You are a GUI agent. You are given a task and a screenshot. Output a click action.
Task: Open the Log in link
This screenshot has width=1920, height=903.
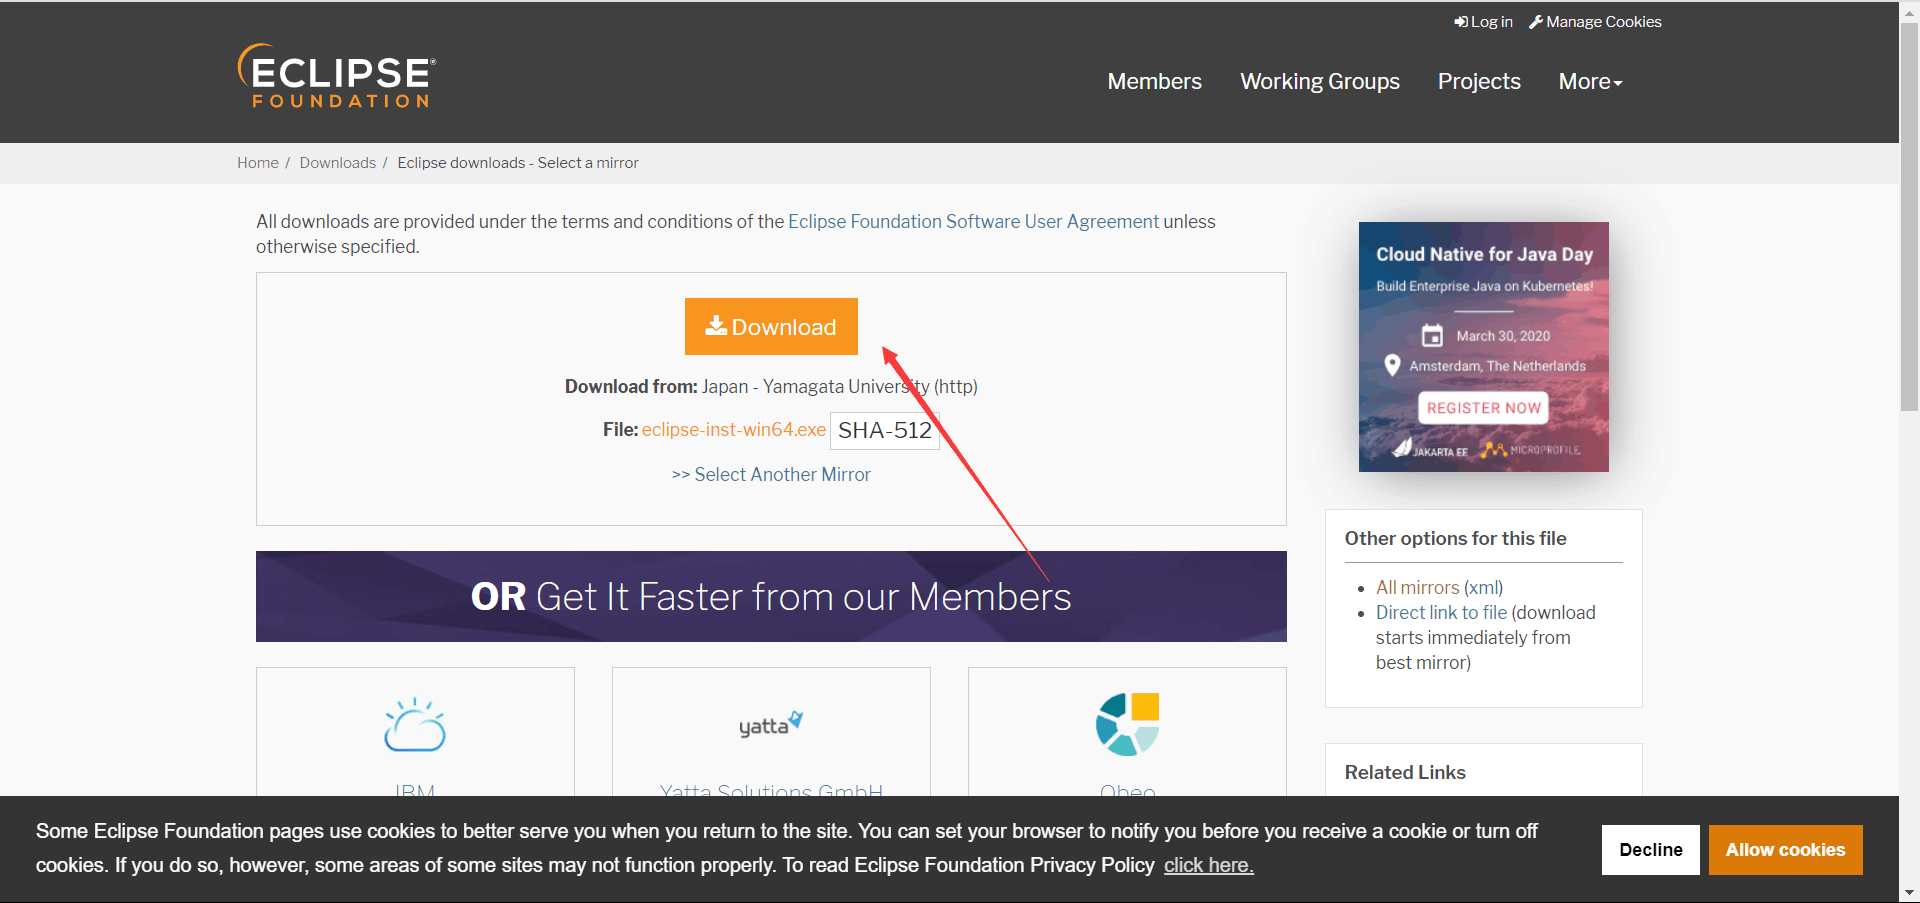(x=1483, y=22)
